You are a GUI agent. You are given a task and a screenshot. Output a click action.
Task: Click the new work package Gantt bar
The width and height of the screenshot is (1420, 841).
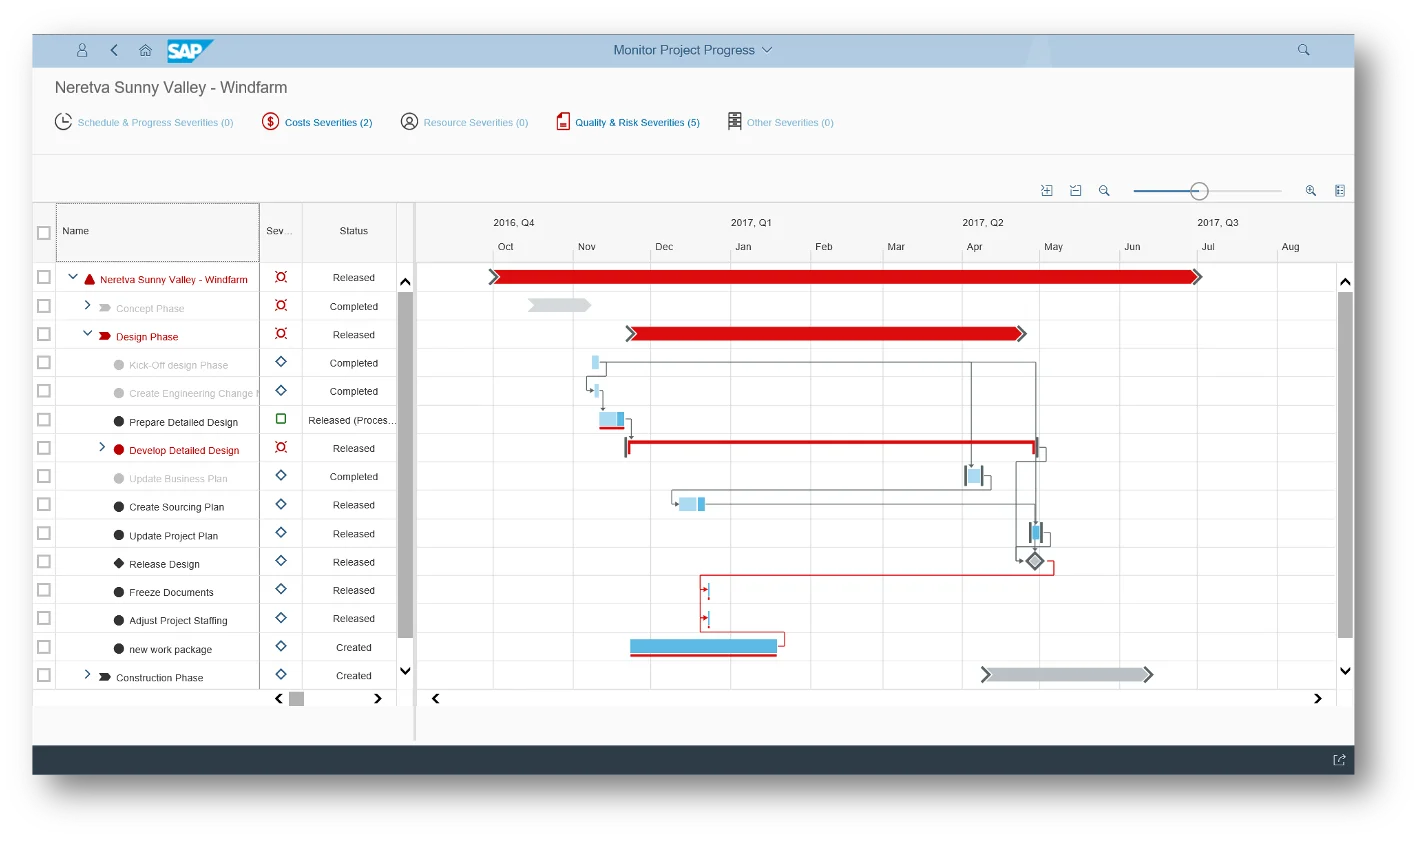(x=703, y=647)
